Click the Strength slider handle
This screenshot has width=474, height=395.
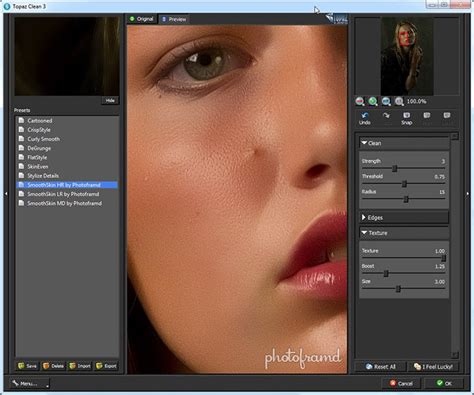(394, 168)
